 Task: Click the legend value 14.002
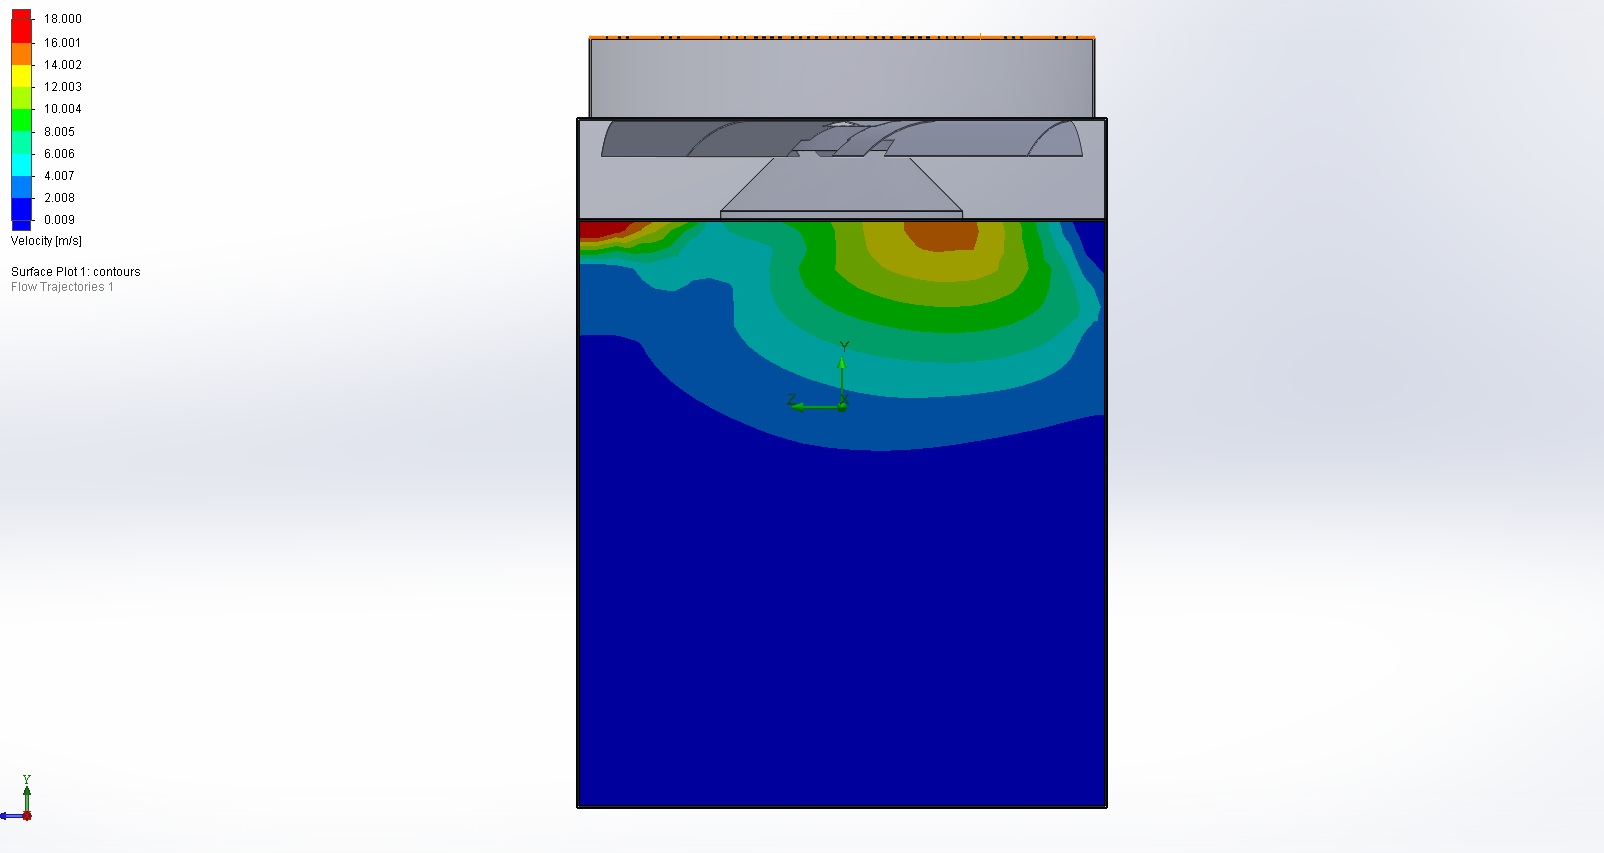(x=63, y=65)
